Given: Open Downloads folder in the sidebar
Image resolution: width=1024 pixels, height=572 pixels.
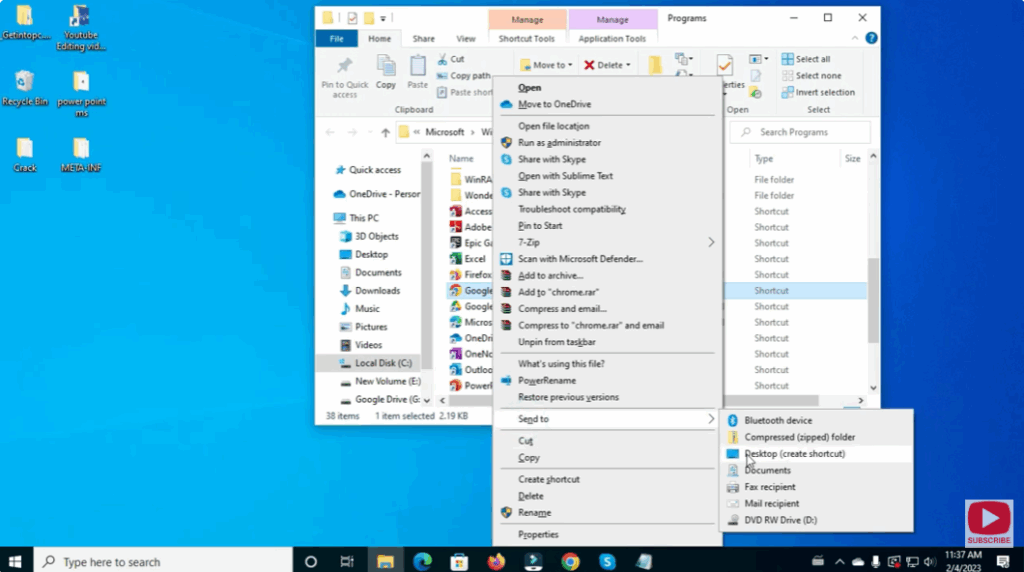Looking at the screenshot, I should tap(370, 291).
